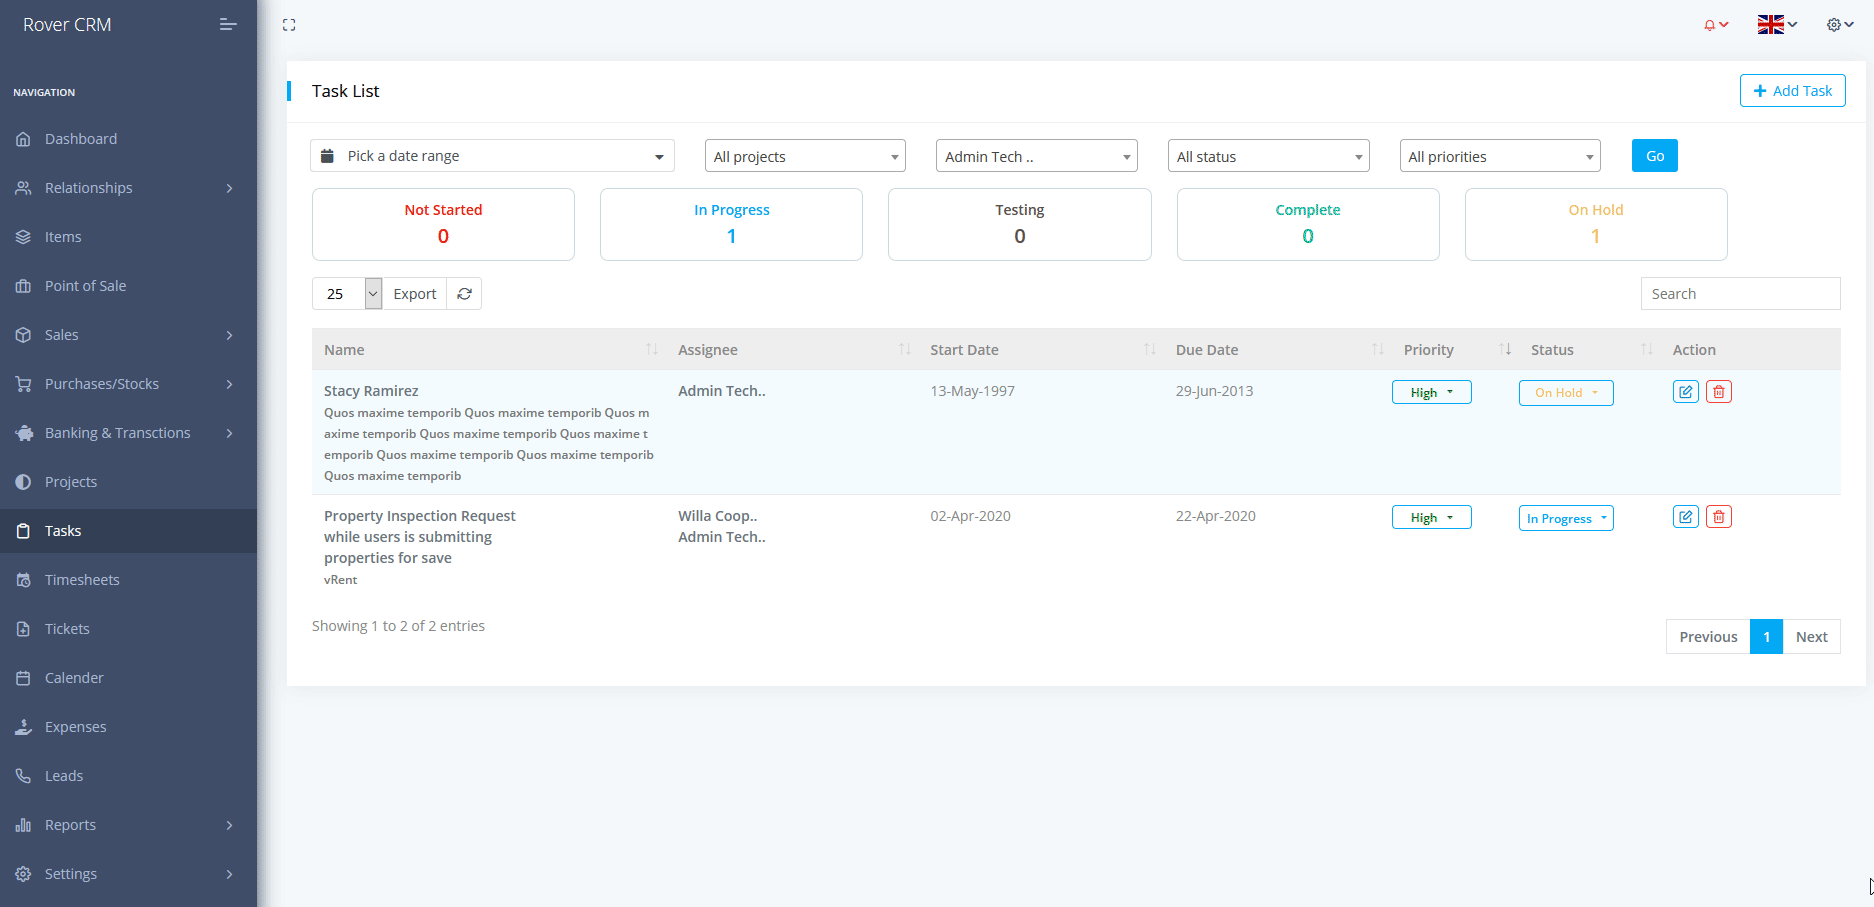Click the Search input field
The height and width of the screenshot is (907, 1874).
pos(1740,294)
